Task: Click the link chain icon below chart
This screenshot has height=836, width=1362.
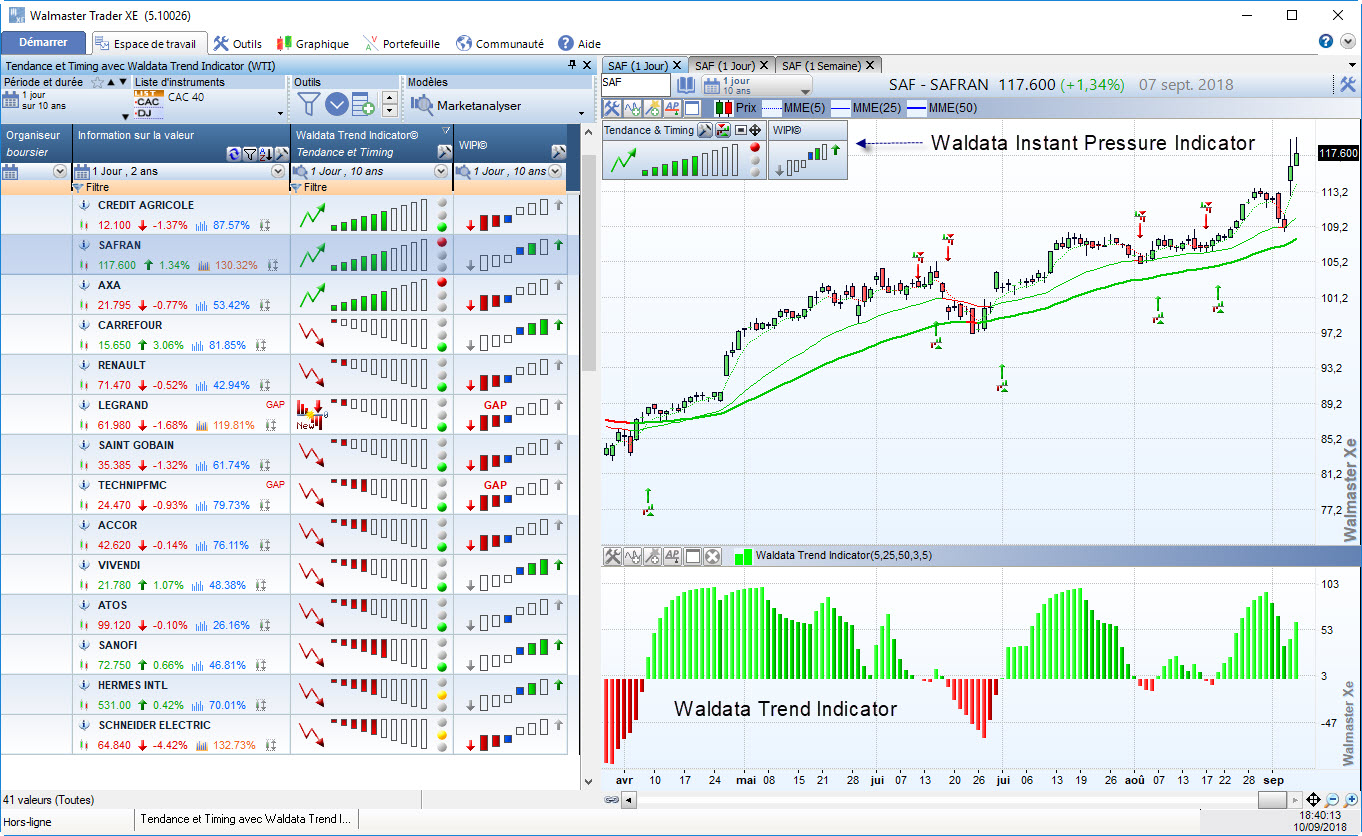Action: coord(611,800)
